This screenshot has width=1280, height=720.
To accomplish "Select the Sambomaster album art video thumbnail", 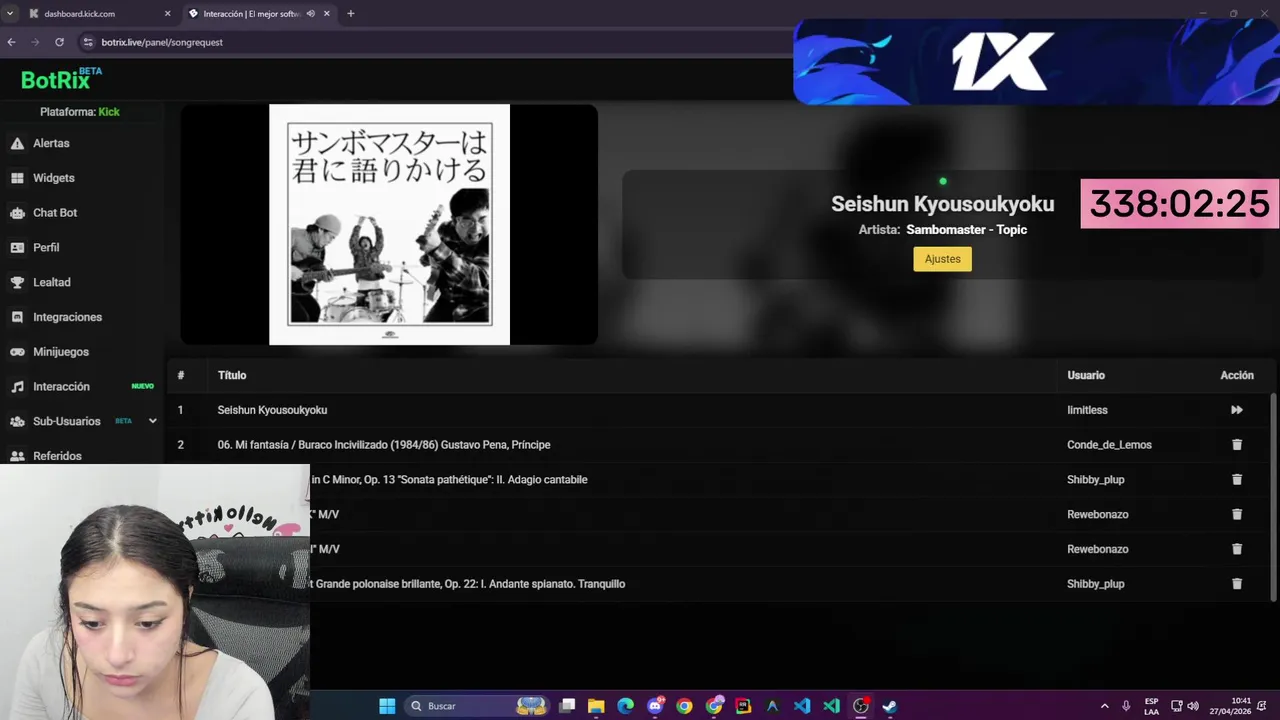I will 389,224.
